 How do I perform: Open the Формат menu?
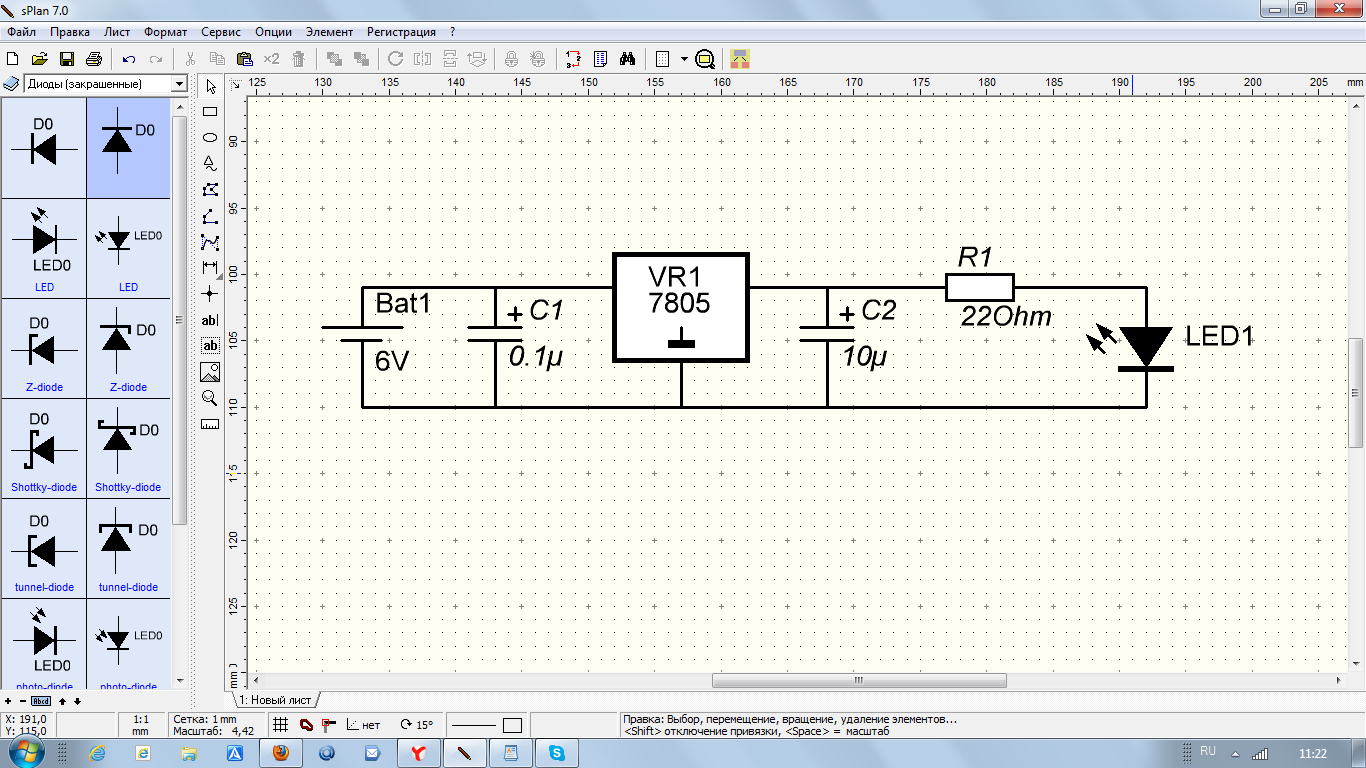point(165,32)
